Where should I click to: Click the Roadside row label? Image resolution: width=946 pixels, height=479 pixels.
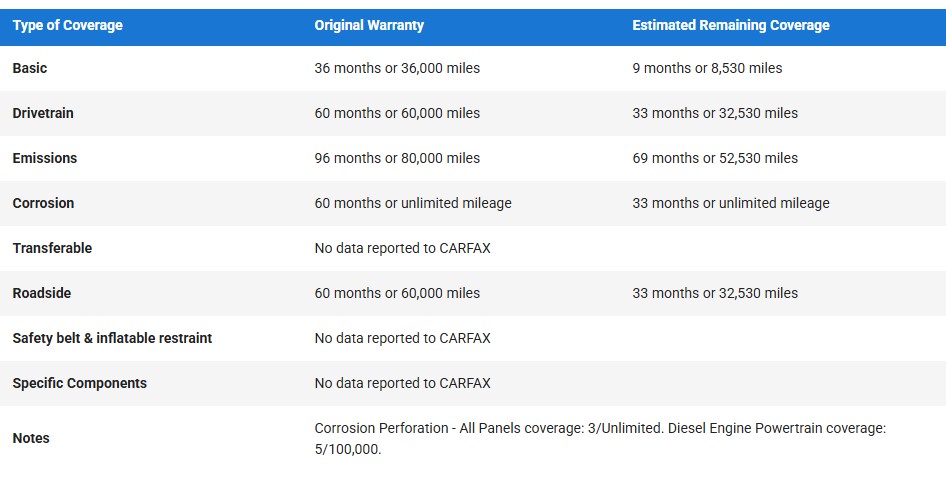click(42, 293)
